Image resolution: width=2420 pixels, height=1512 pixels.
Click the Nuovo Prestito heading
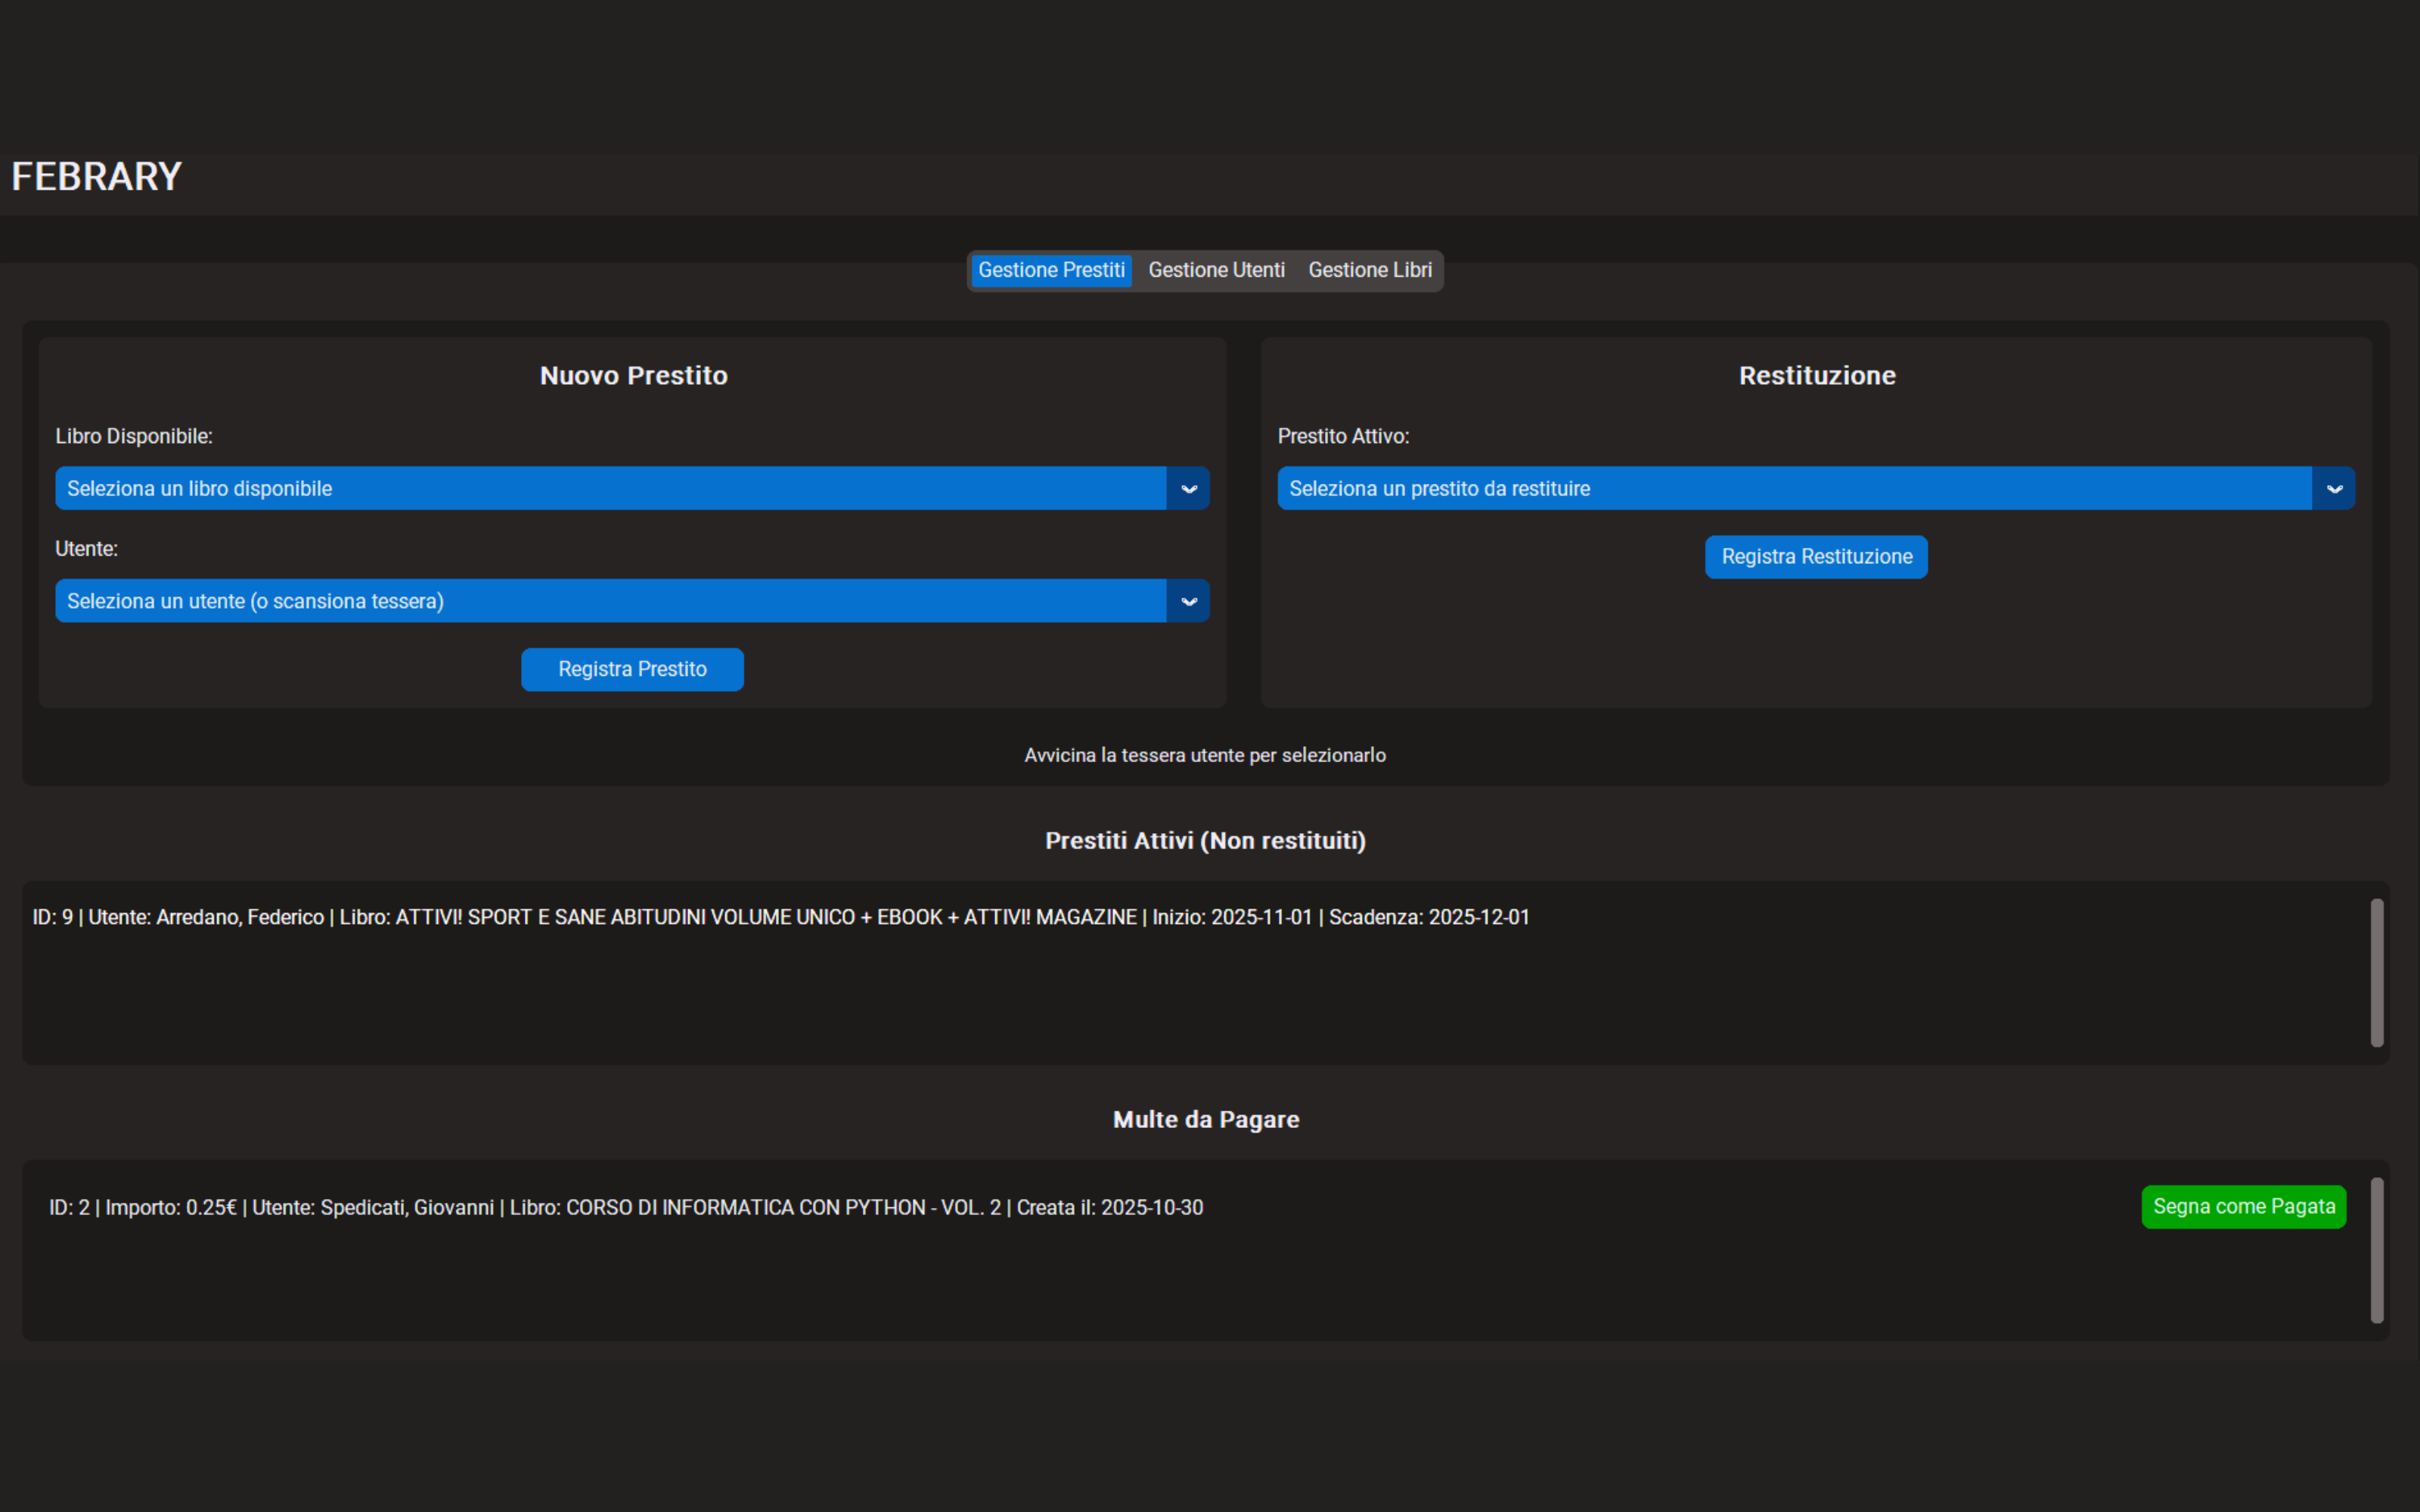633,376
